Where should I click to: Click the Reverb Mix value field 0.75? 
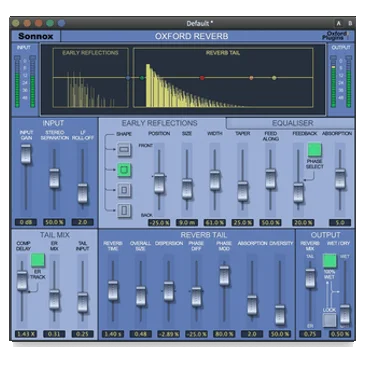[x=310, y=334]
